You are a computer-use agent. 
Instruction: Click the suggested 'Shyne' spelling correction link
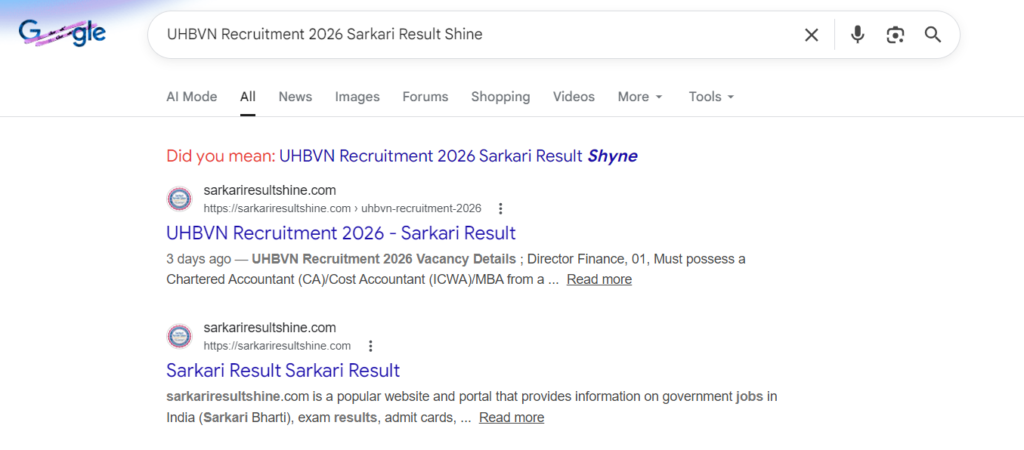(x=458, y=156)
